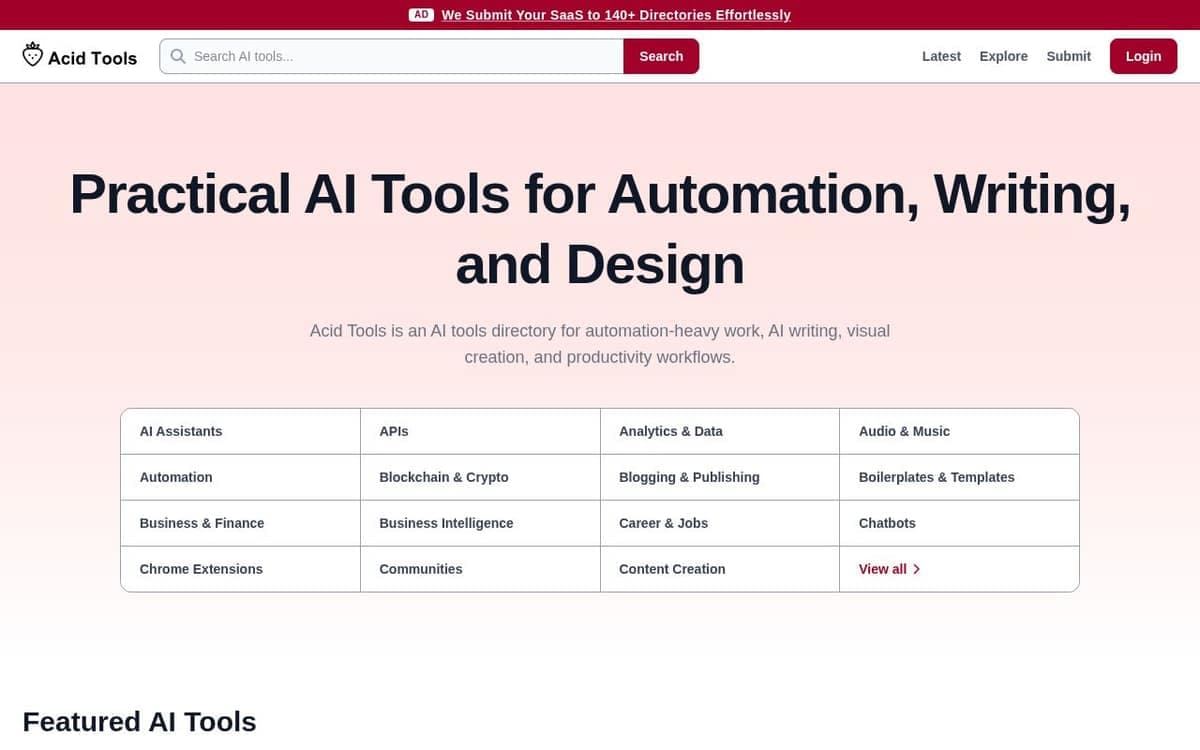Browse Blogging & Publishing category
Image resolution: width=1200 pixels, height=750 pixels.
coord(720,477)
